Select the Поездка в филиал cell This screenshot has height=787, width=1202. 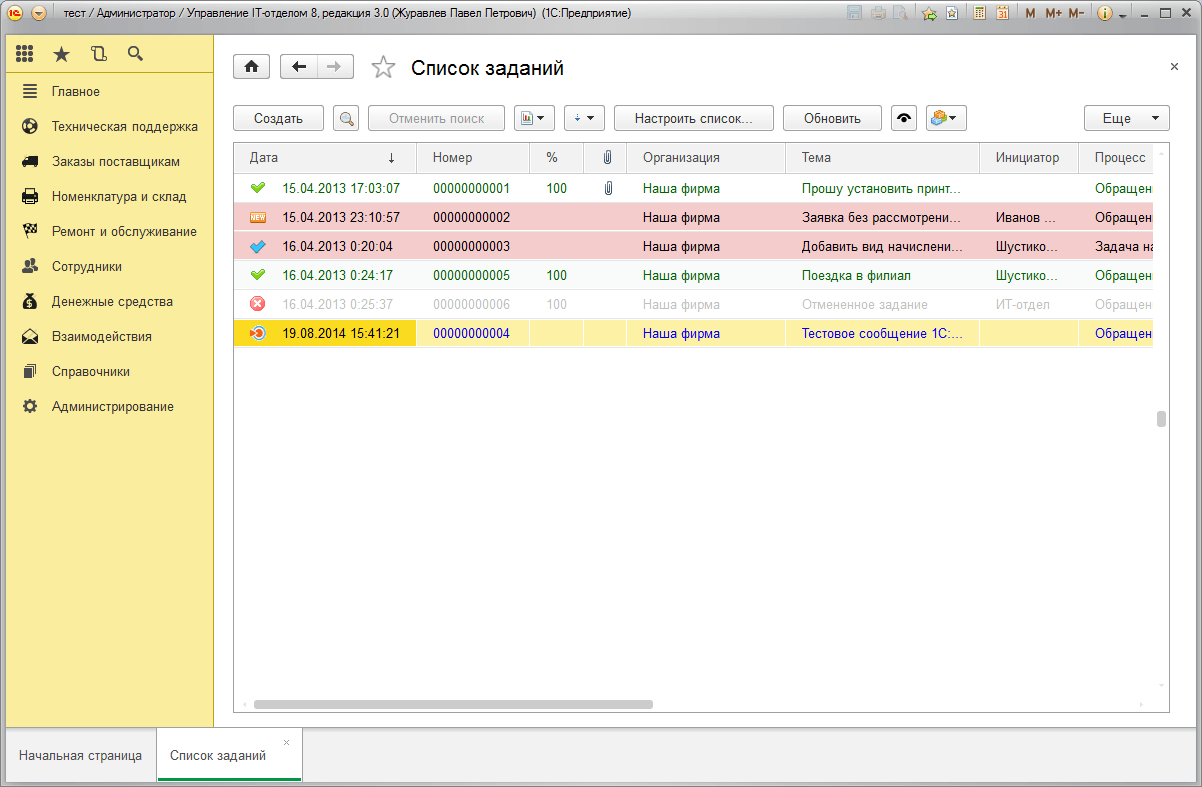pos(882,275)
